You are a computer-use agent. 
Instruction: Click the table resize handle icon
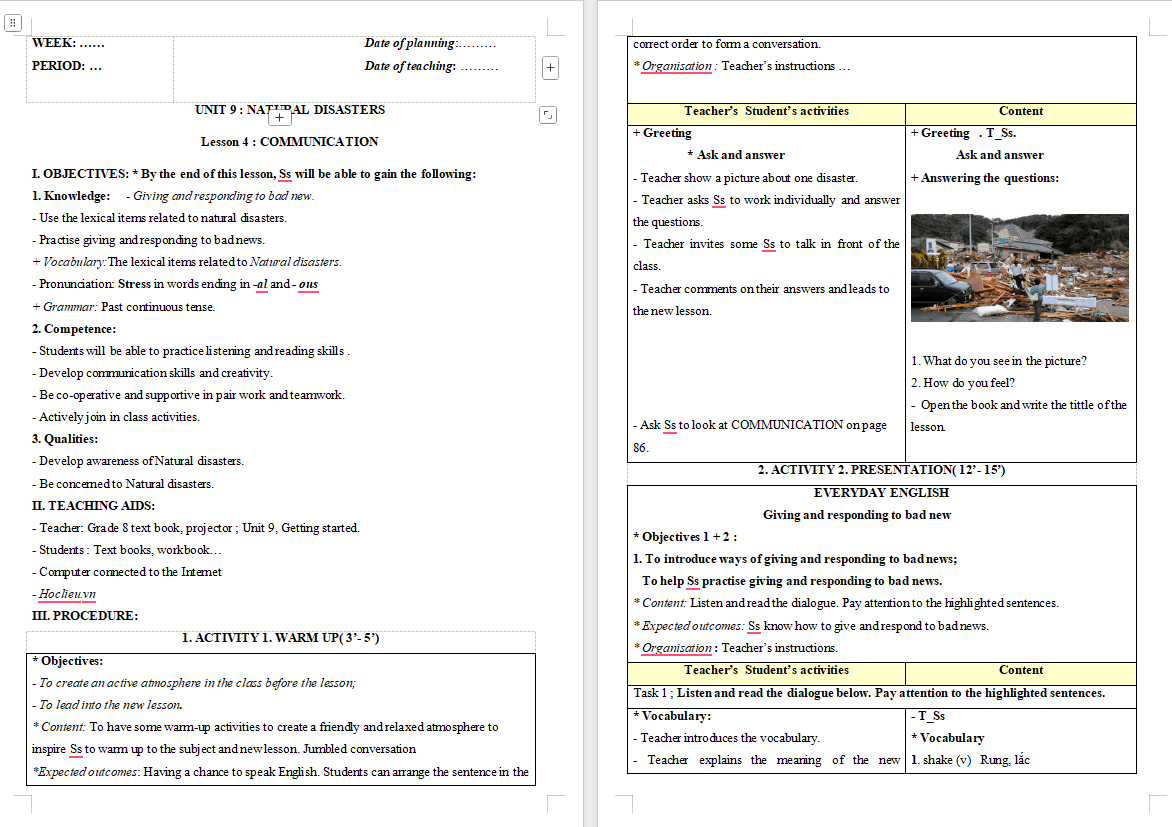547,115
